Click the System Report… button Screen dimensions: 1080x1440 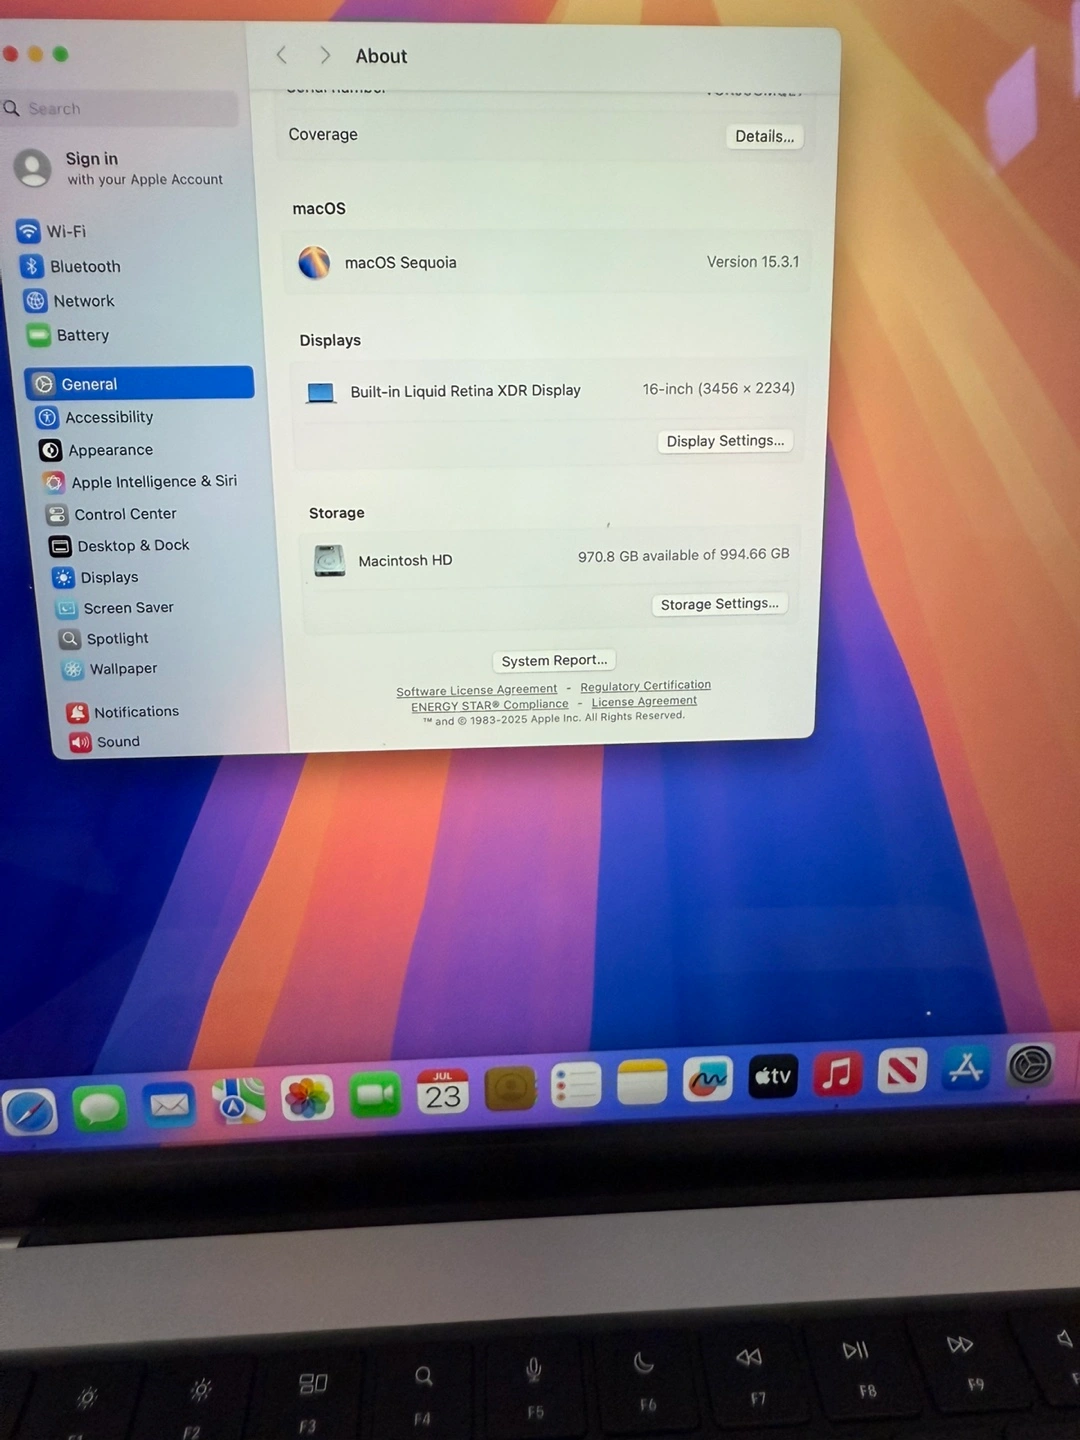[x=554, y=660]
